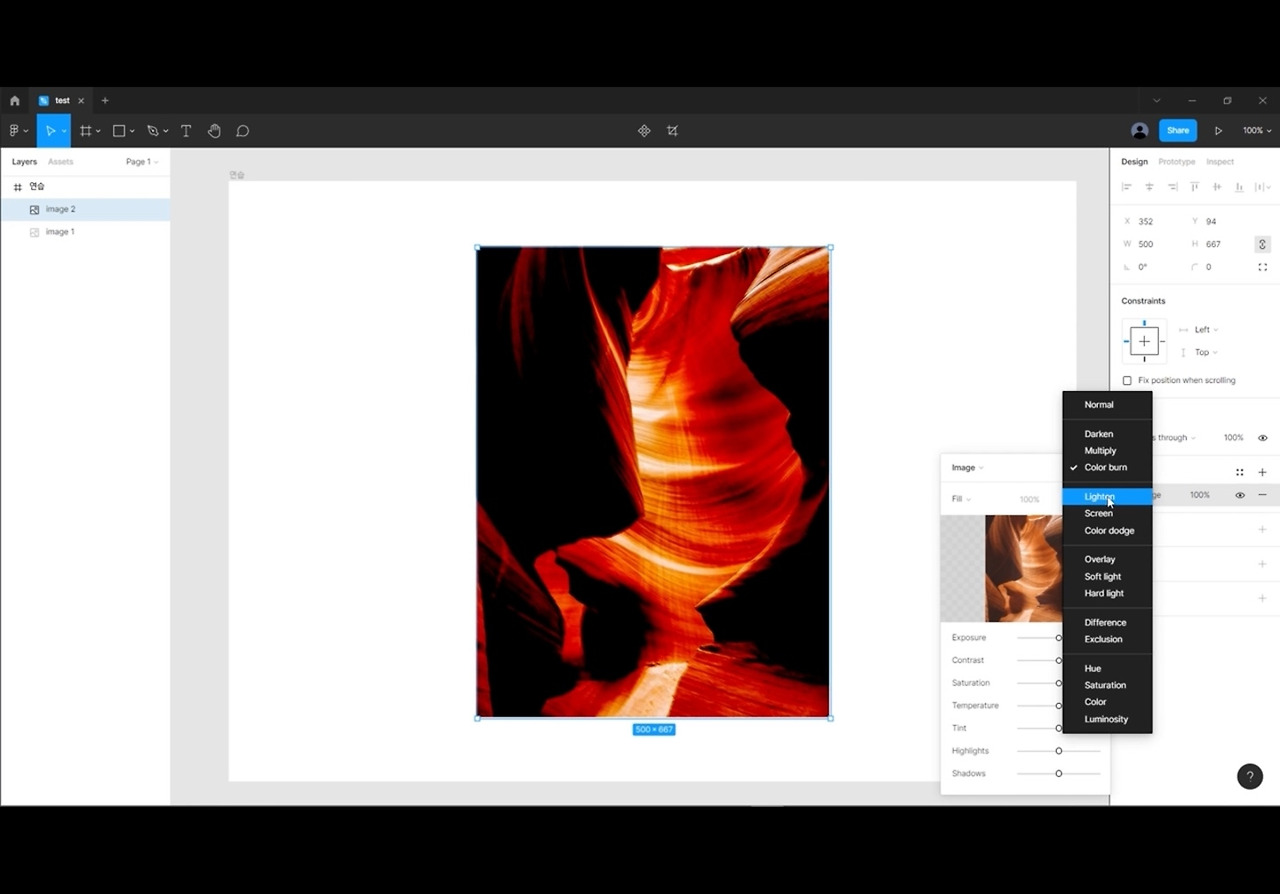This screenshot has height=894, width=1280.
Task: Open vertical constraint Top dropdown
Action: pyautogui.click(x=1207, y=352)
